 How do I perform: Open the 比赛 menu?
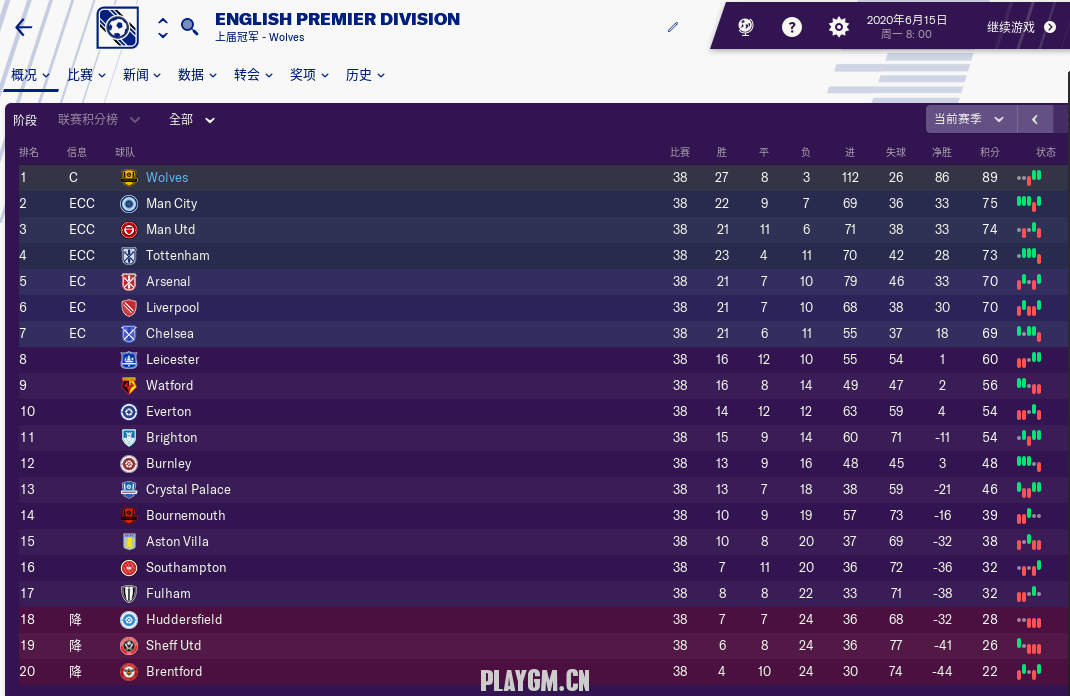86,75
